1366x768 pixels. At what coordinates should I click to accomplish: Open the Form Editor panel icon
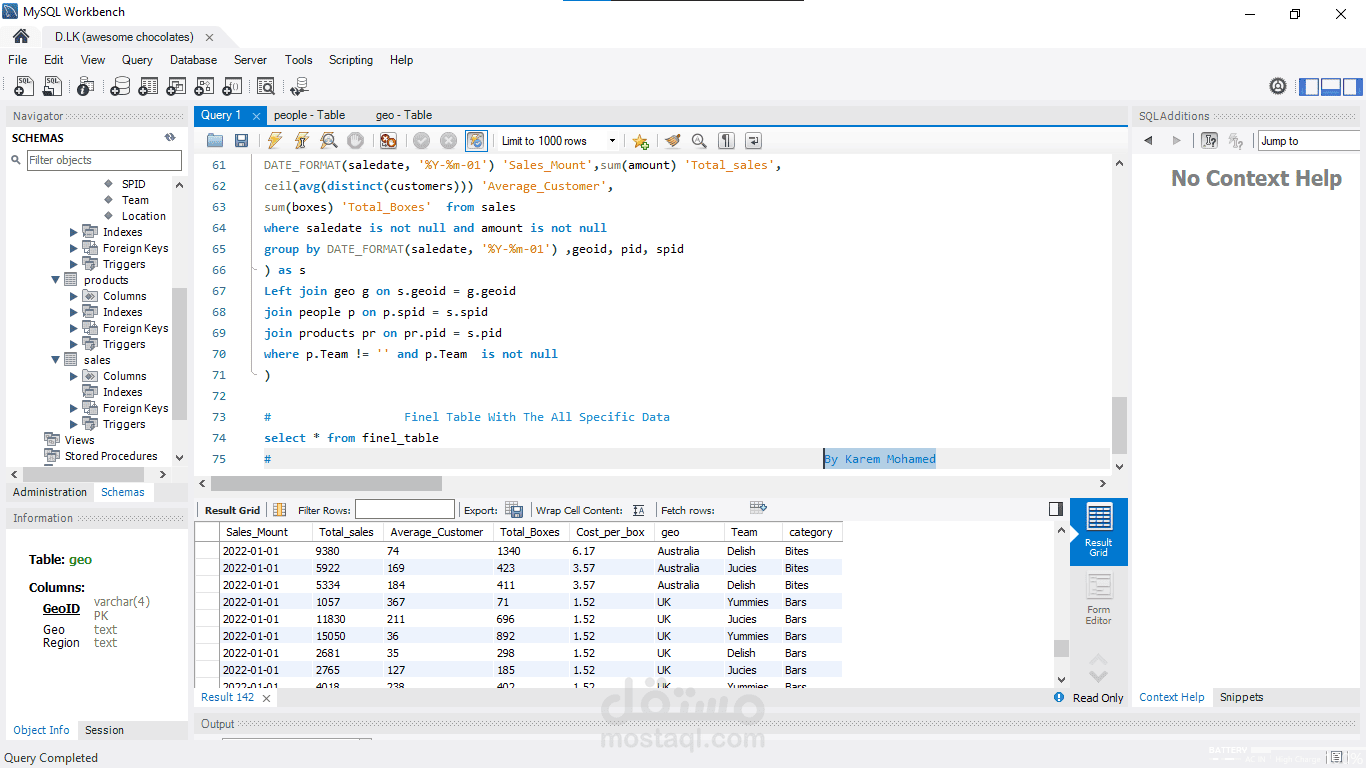[1098, 600]
